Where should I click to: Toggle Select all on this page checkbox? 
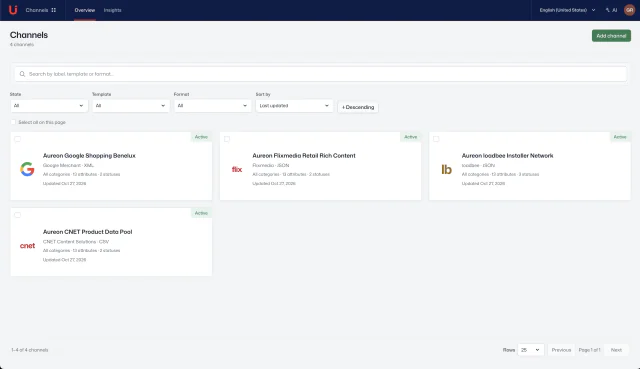[x=13, y=122]
